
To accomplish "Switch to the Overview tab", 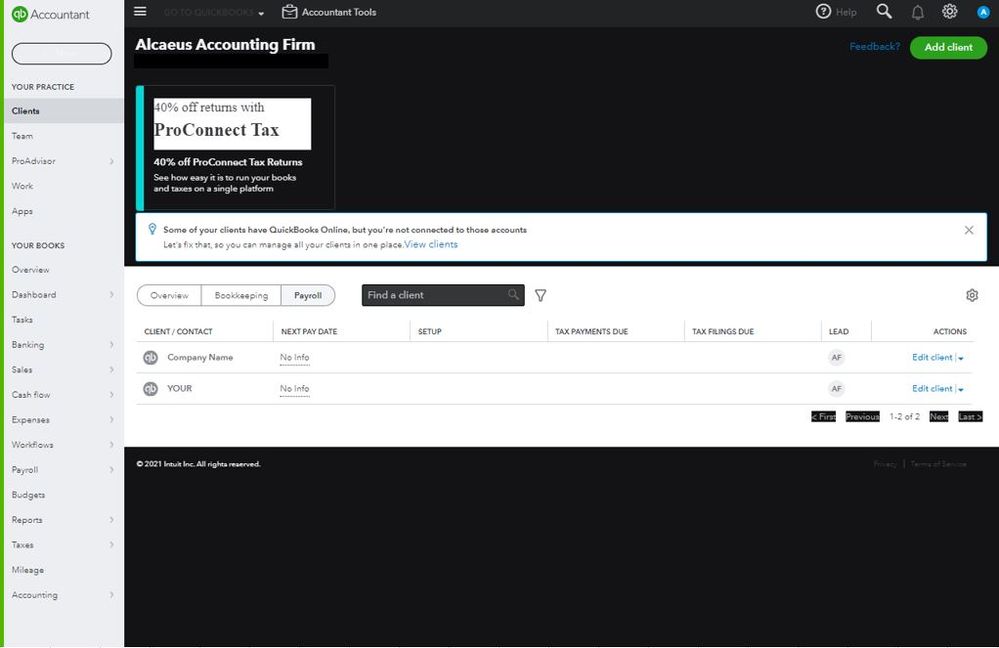I will tap(169, 295).
